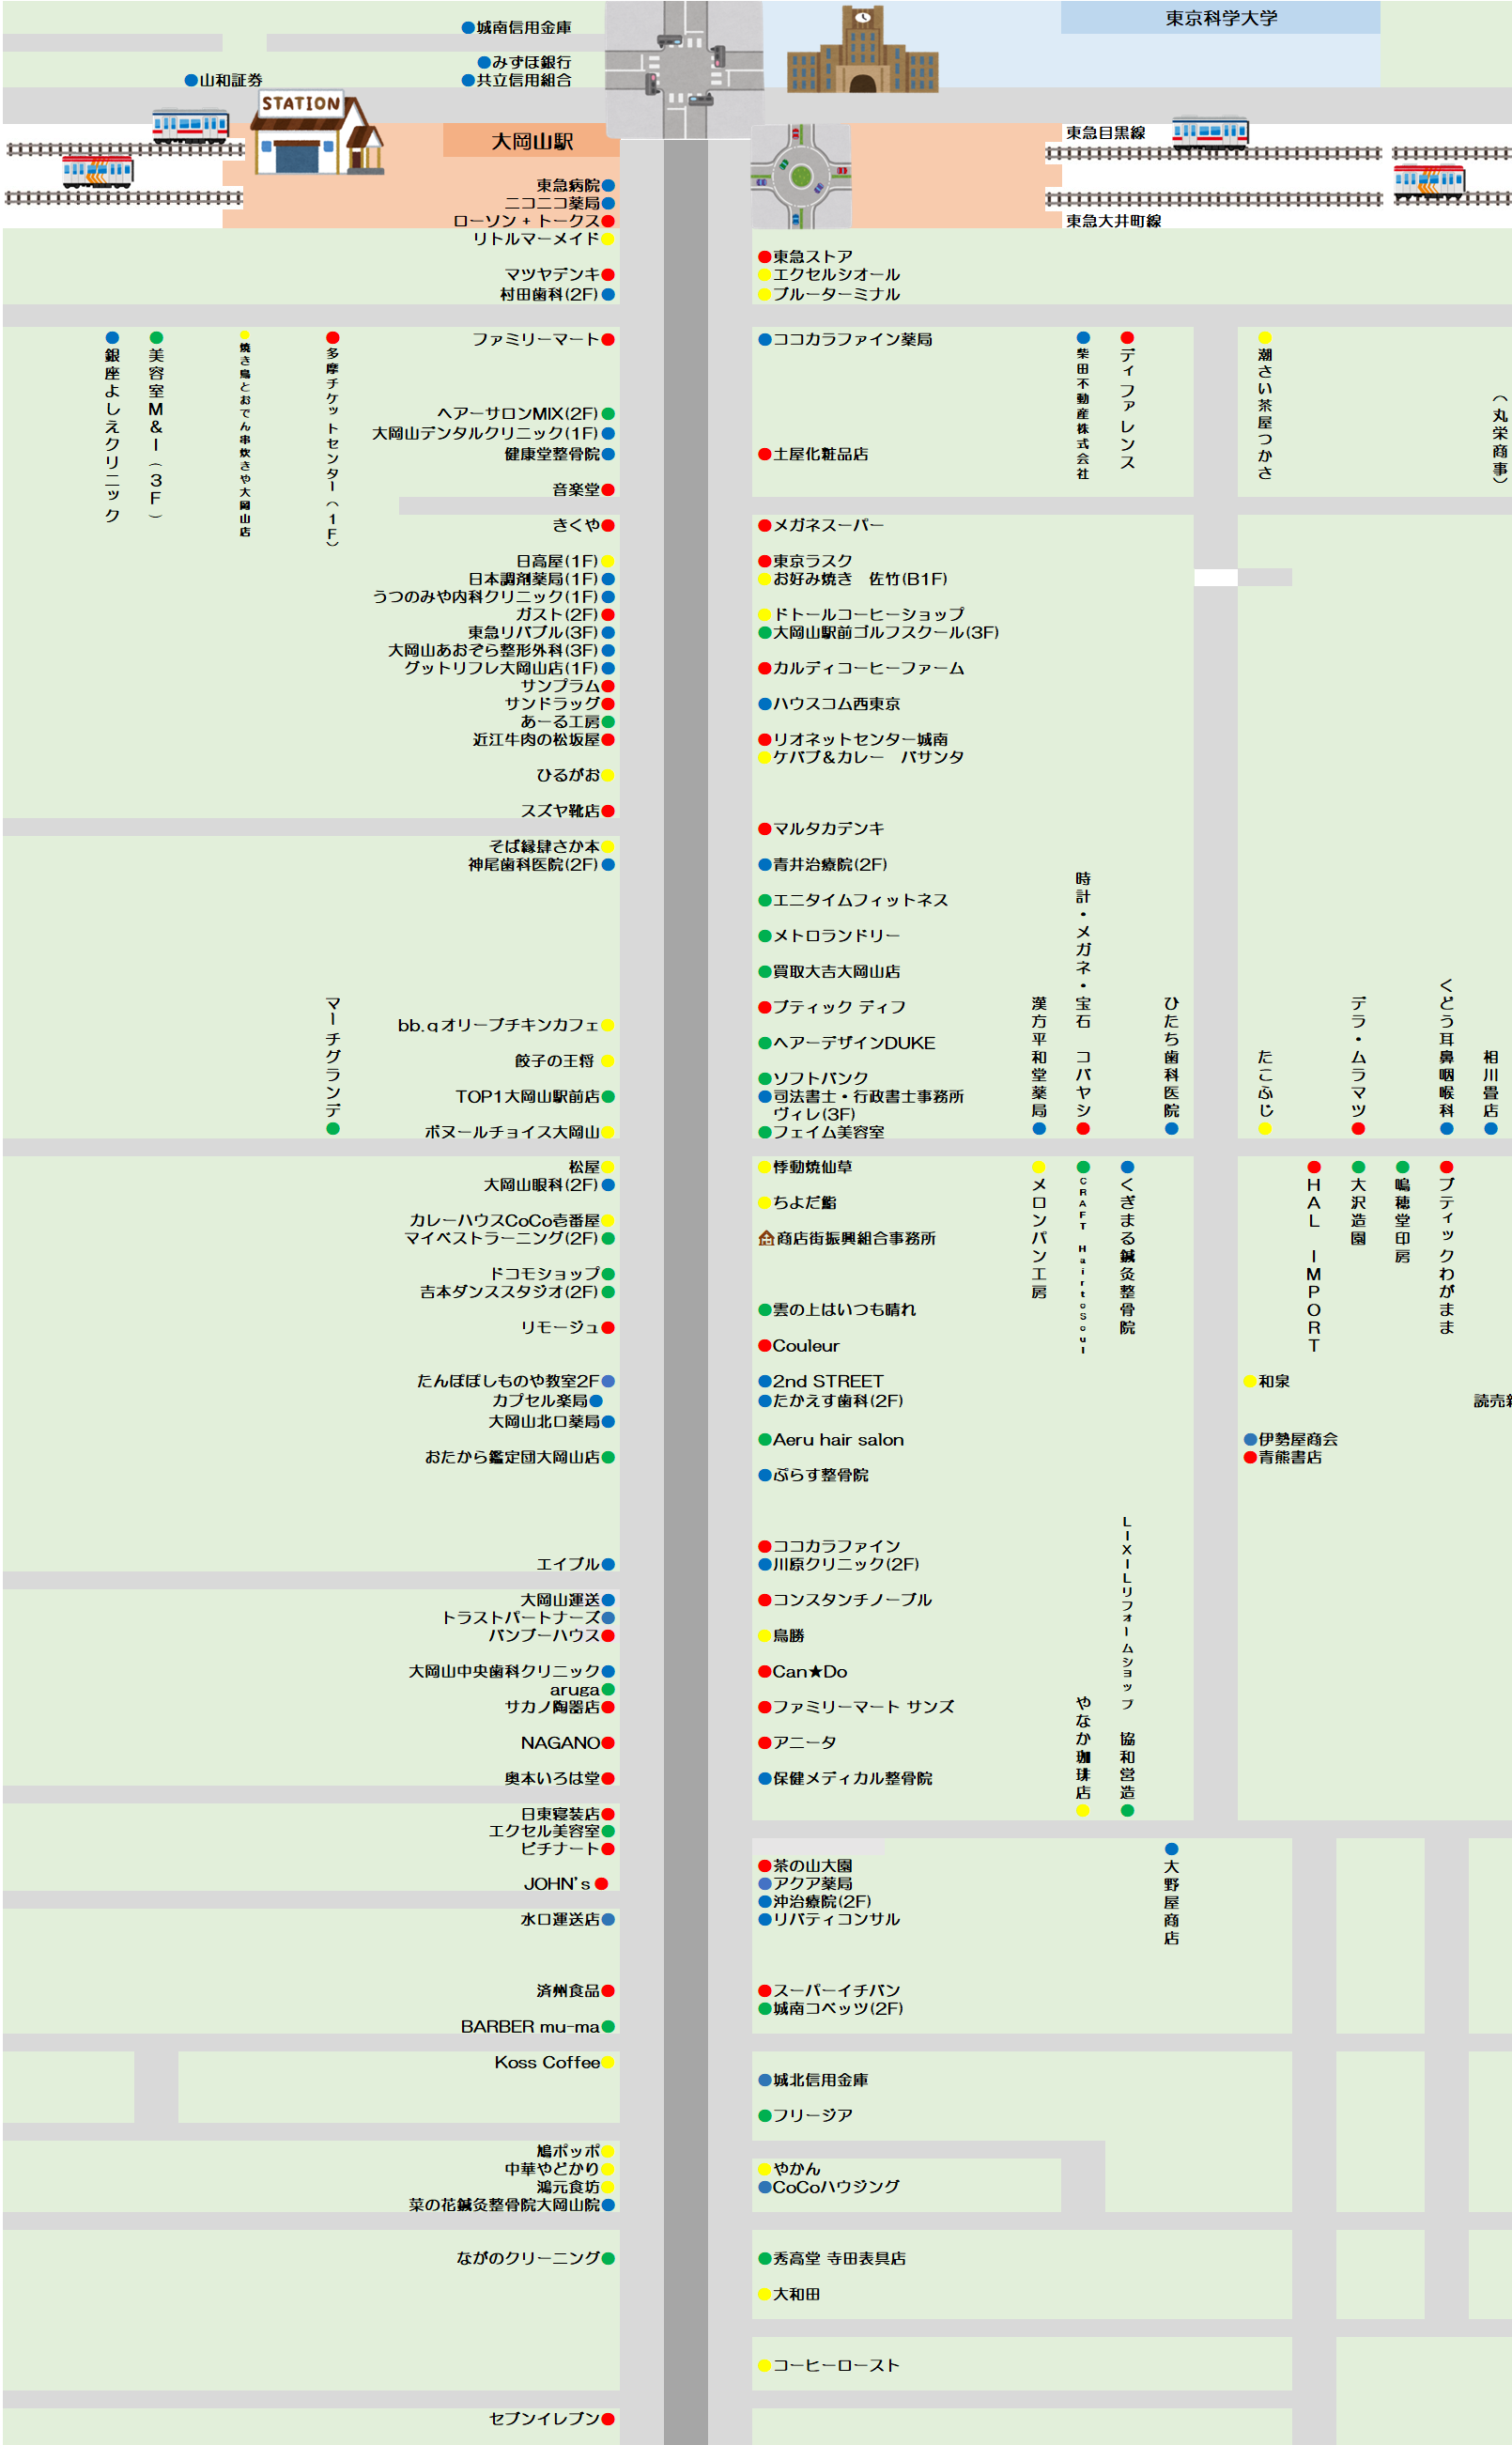Screen dimensions: 1512x2445
Task: Select the vertical メロンパン工房 label
Action: (x=1039, y=1230)
